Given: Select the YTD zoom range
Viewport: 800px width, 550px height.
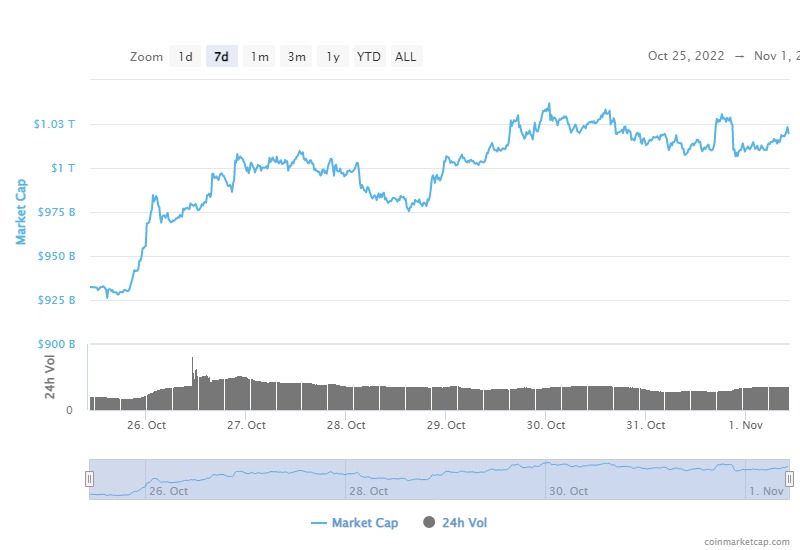Looking at the screenshot, I should (x=369, y=57).
